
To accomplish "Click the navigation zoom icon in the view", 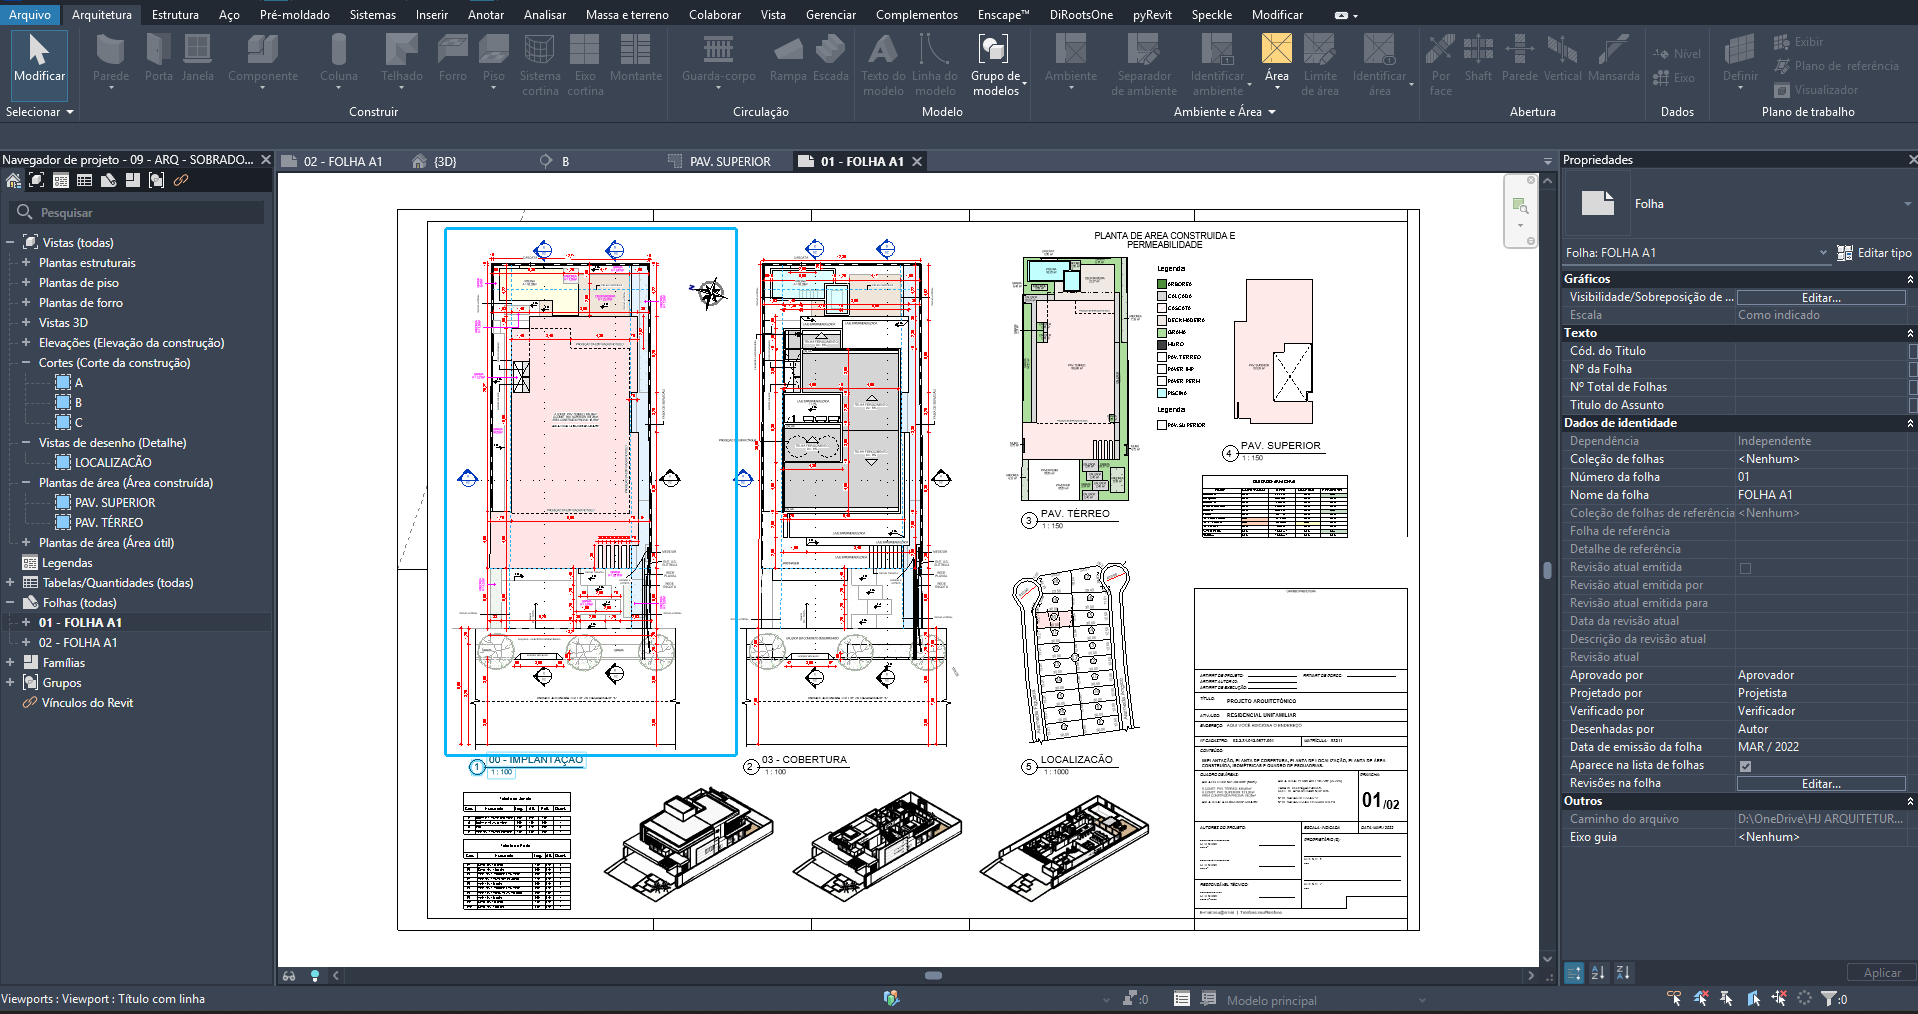I will click(1520, 206).
